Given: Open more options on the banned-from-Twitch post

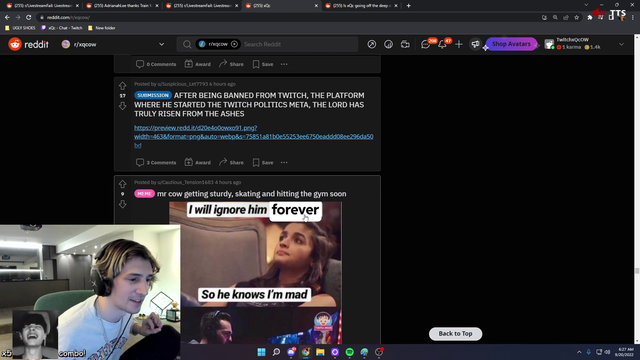Looking at the screenshot, I should (x=284, y=162).
